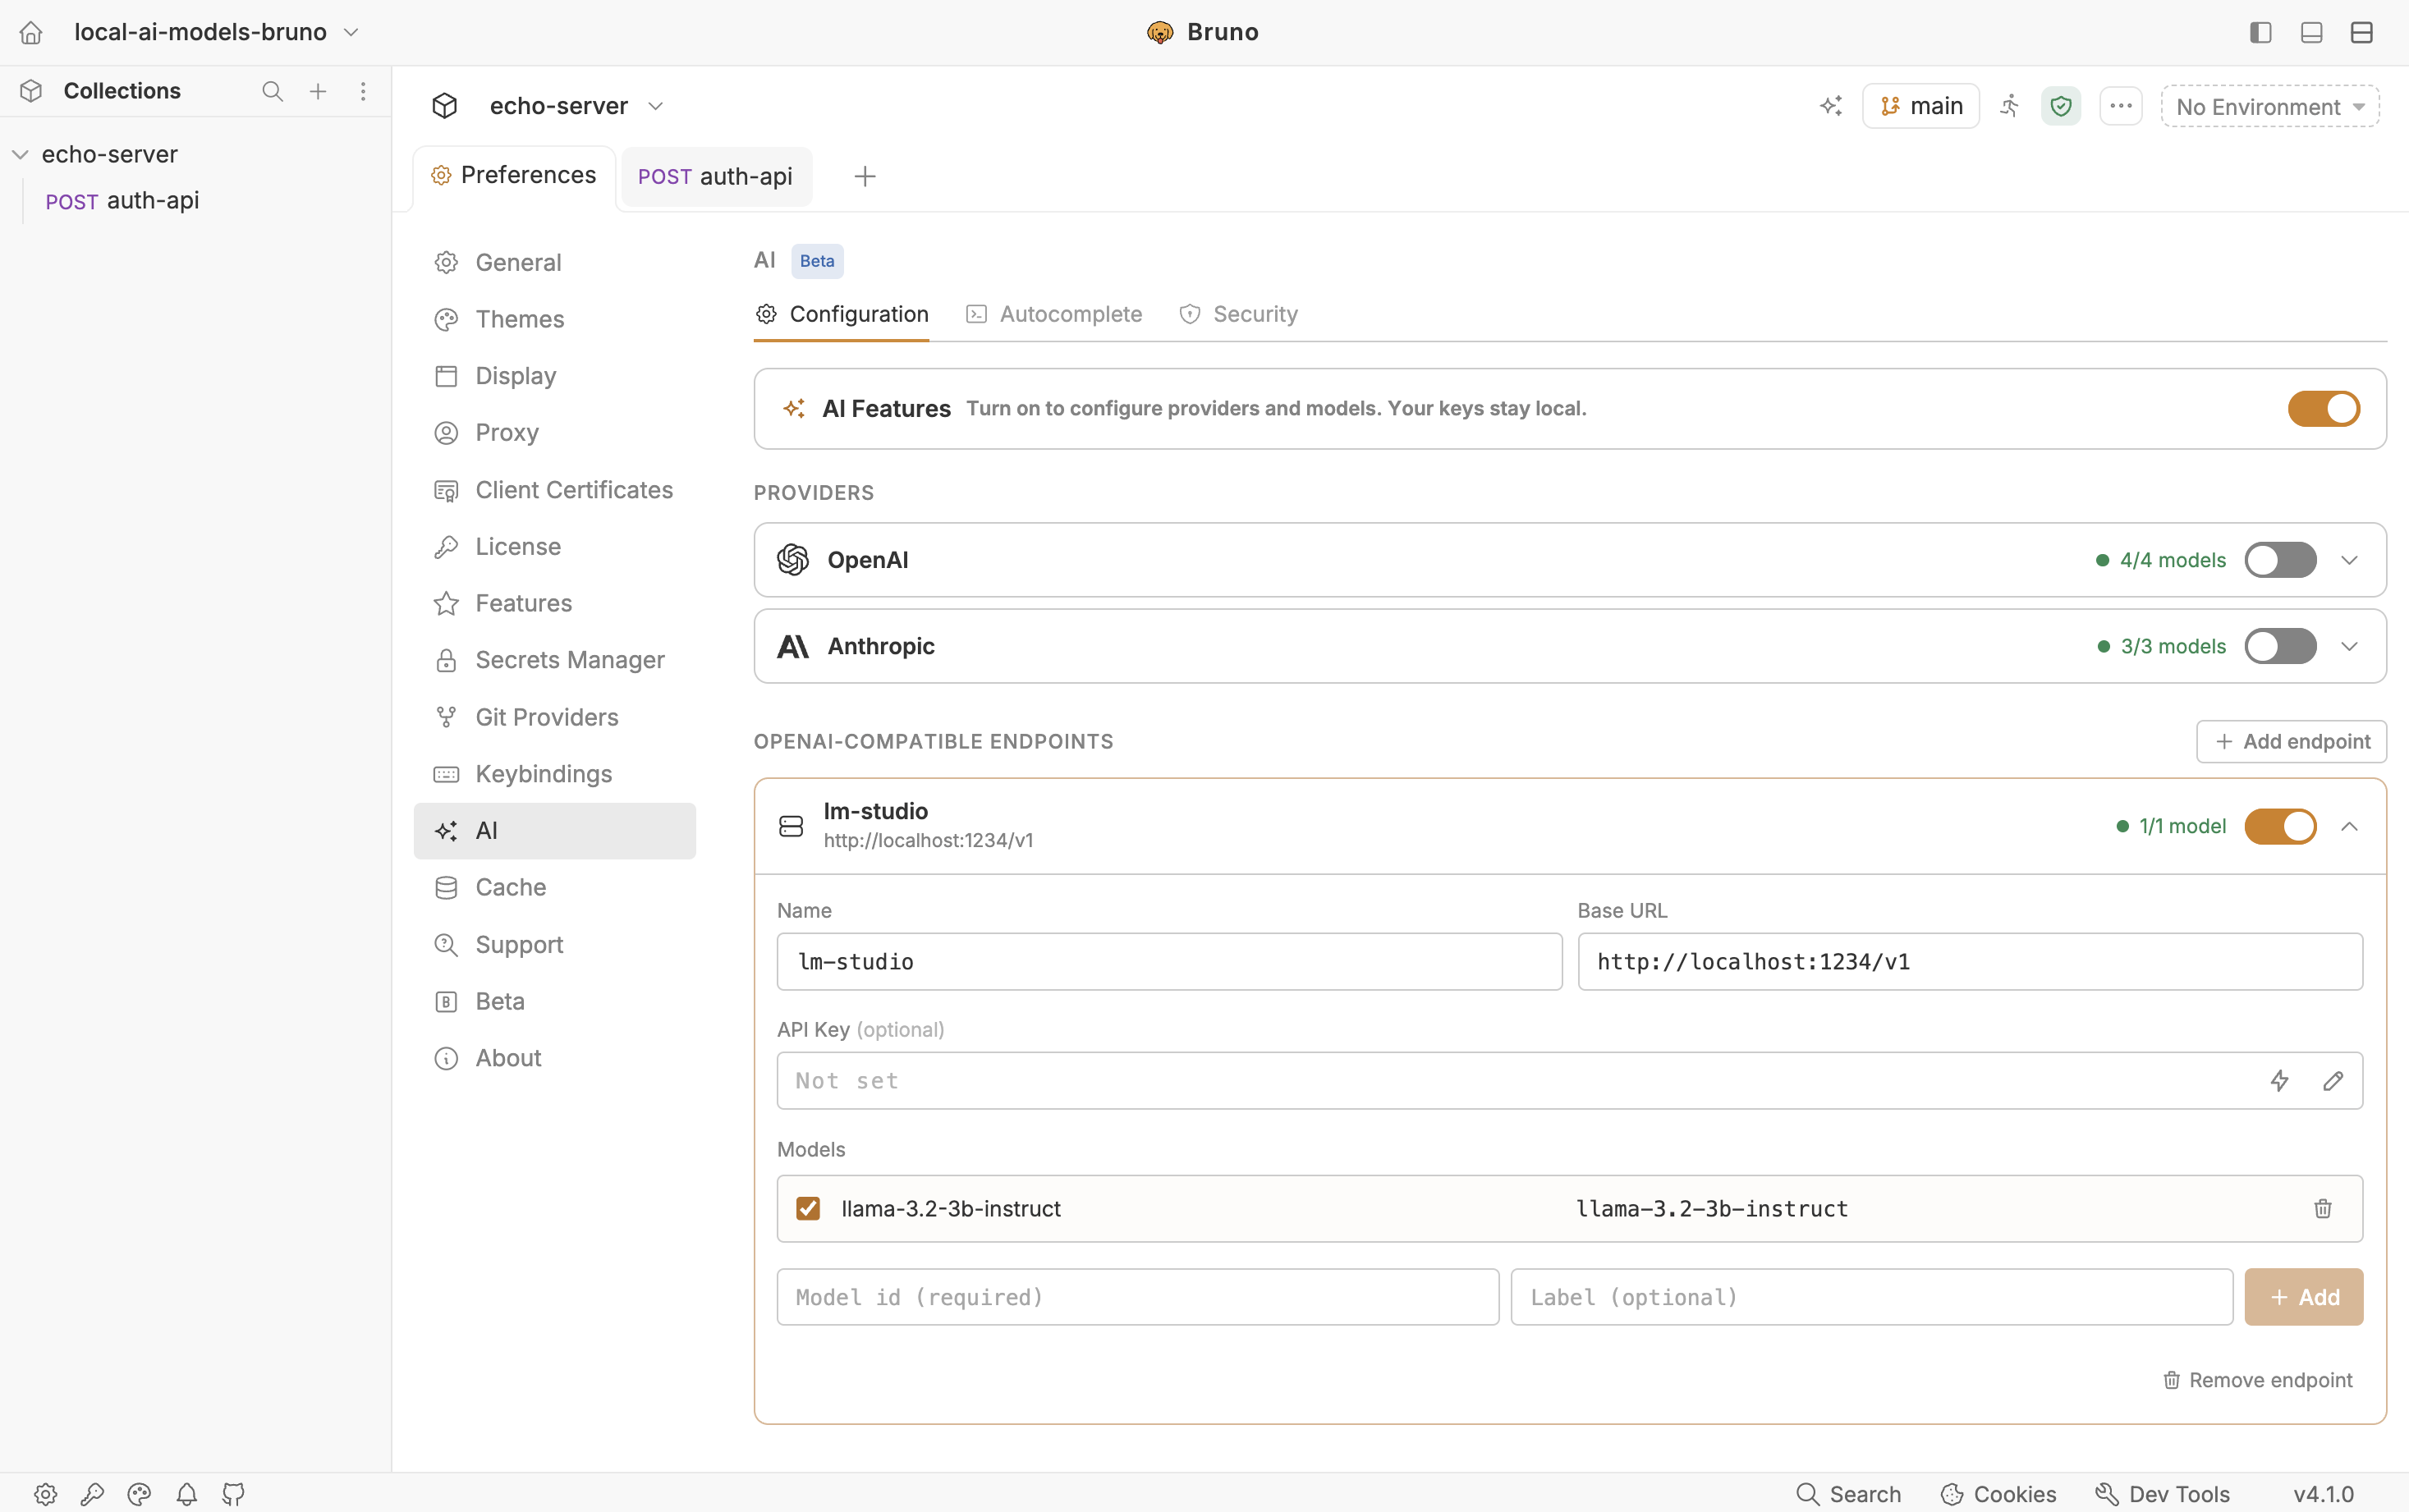Screen dimensions: 2409x1512
Task: Open the echo-server collection dropdown
Action: click(x=576, y=106)
